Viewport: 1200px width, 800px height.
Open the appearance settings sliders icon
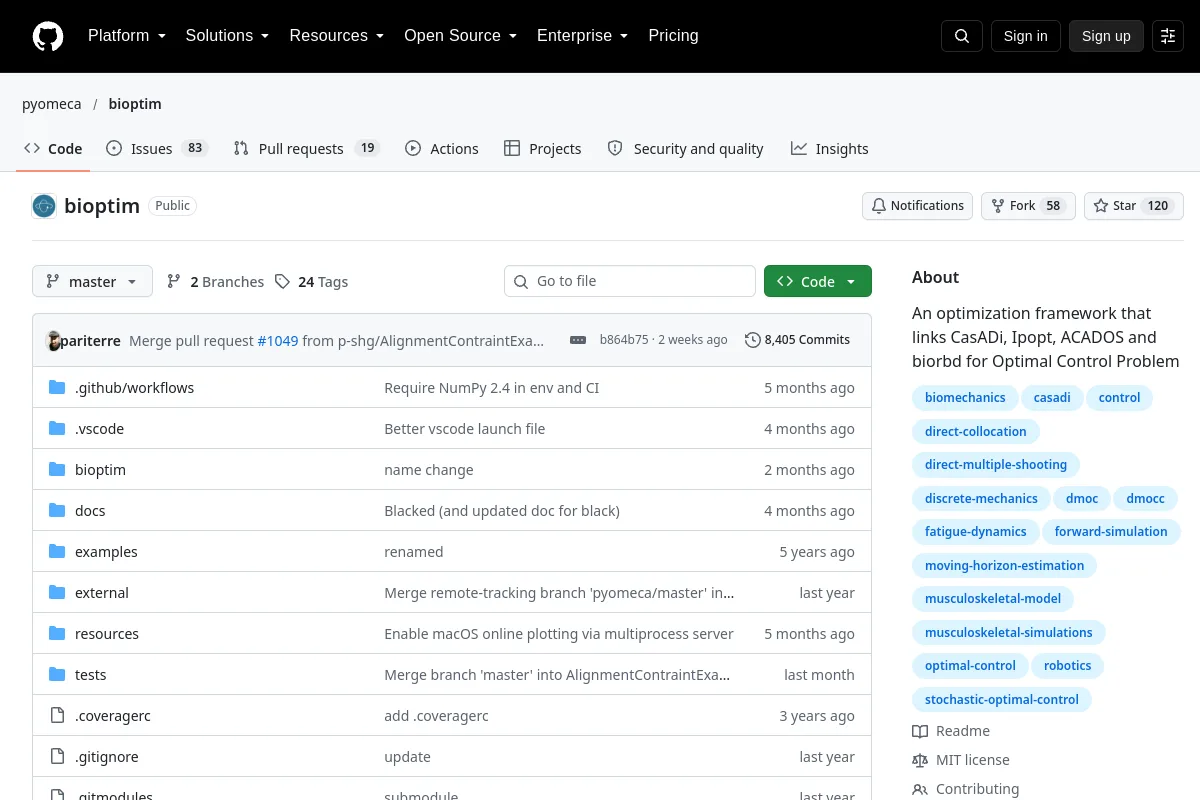pos(1168,36)
